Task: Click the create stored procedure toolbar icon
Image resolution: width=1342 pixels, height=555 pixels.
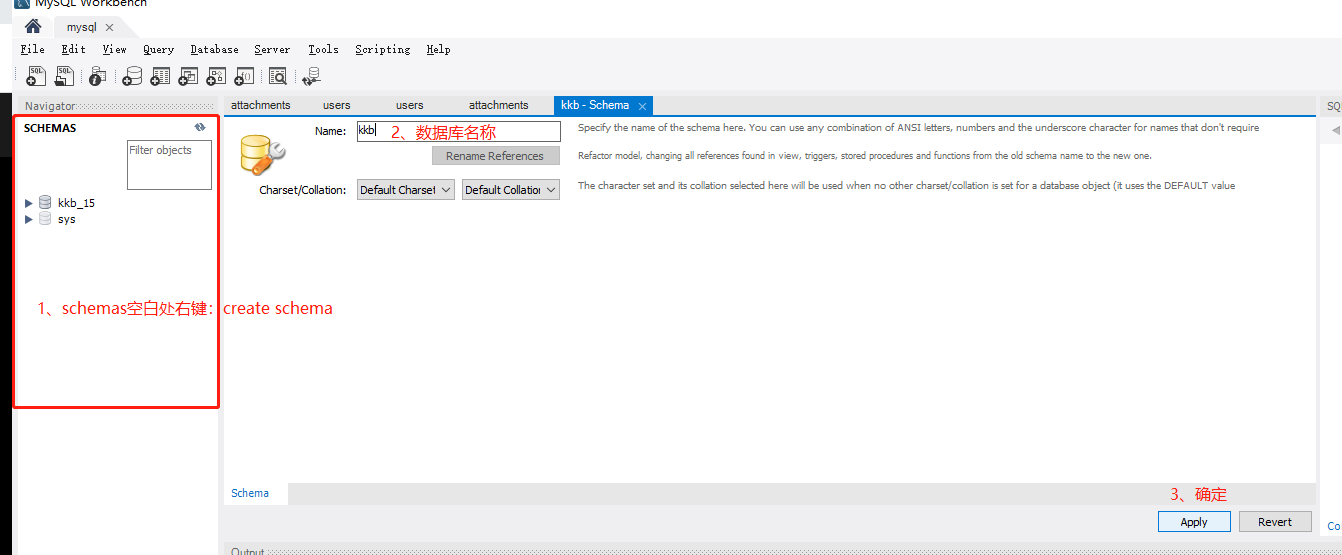Action: coord(216,76)
